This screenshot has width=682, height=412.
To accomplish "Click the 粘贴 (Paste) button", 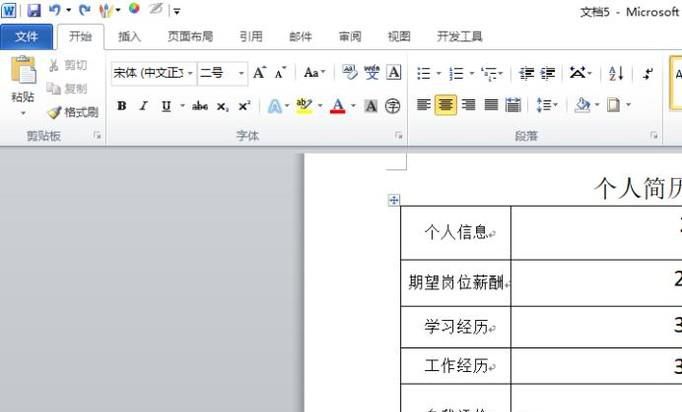I will (23, 79).
